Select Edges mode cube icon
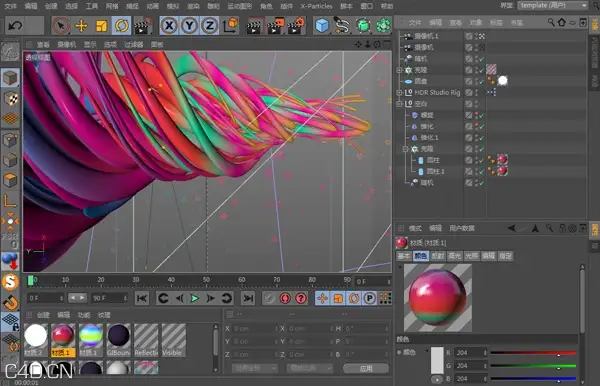600x386 pixels. tap(10, 160)
